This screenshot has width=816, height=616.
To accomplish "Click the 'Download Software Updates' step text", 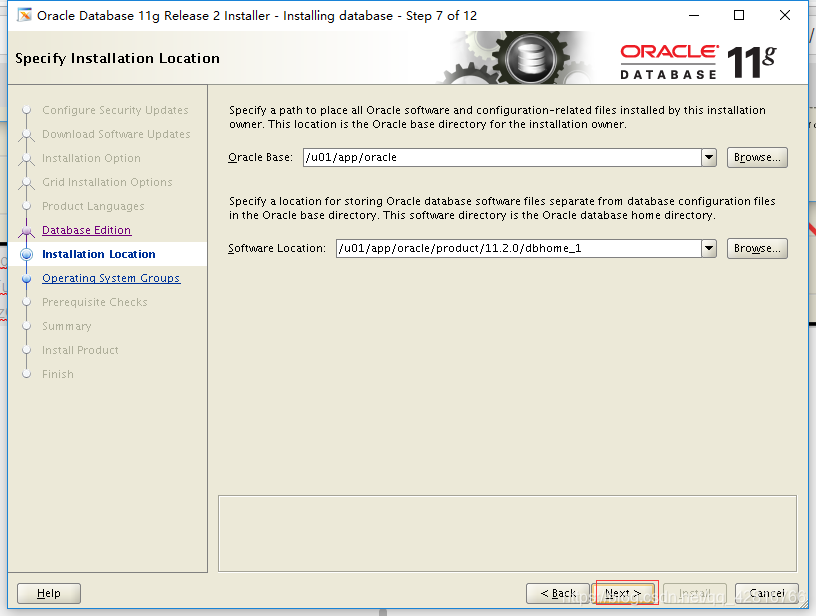I will [116, 134].
